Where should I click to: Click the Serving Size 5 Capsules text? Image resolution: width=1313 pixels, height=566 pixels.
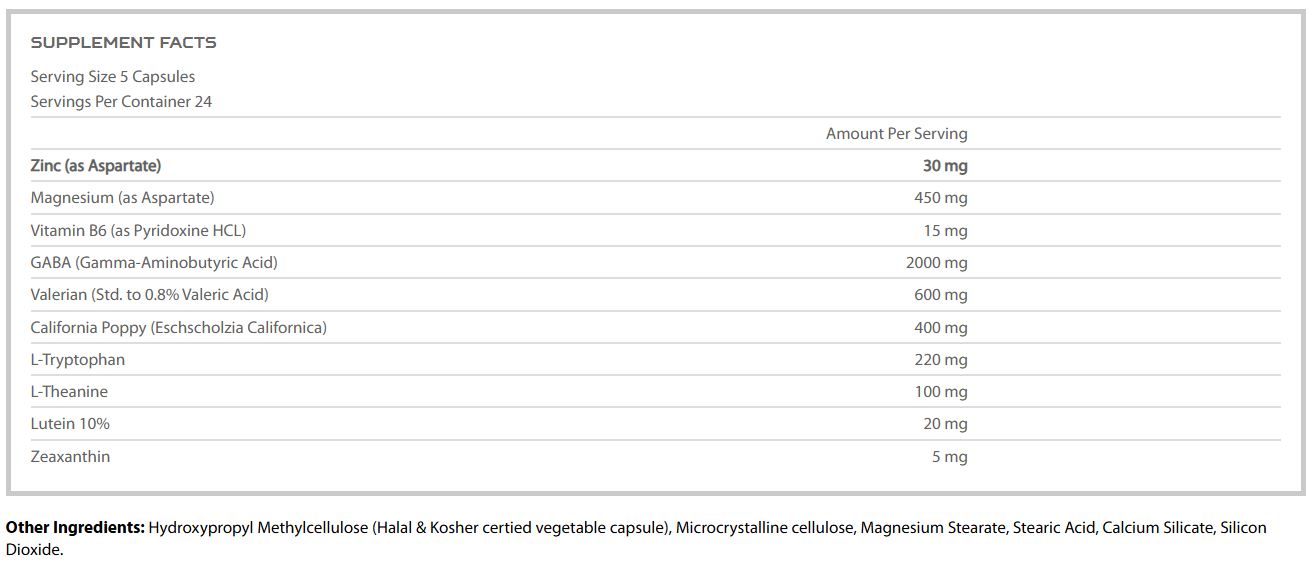(x=113, y=77)
